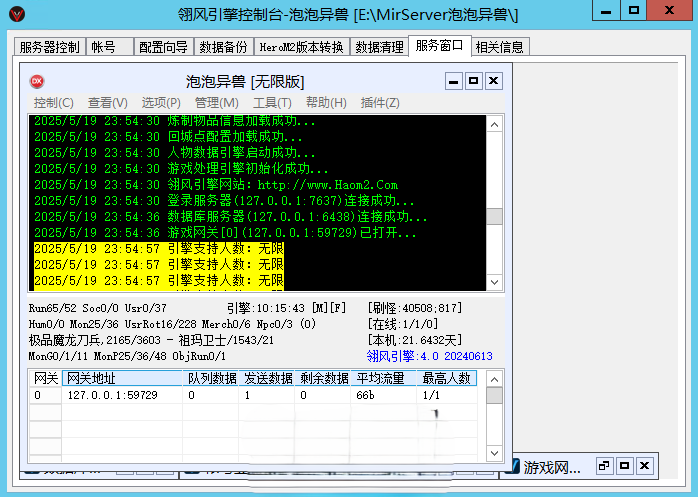
Task: Switch to the 数据备份 tab
Action: pyautogui.click(x=223, y=47)
